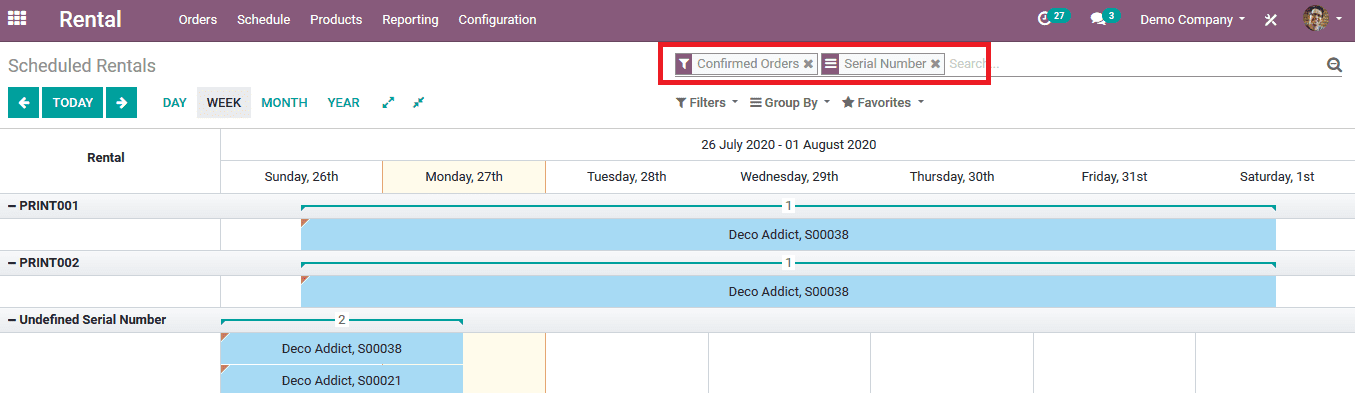The image size is (1355, 393).
Task: Open PRINT001 Deco Addict S00038 rental bar
Action: tap(788, 235)
